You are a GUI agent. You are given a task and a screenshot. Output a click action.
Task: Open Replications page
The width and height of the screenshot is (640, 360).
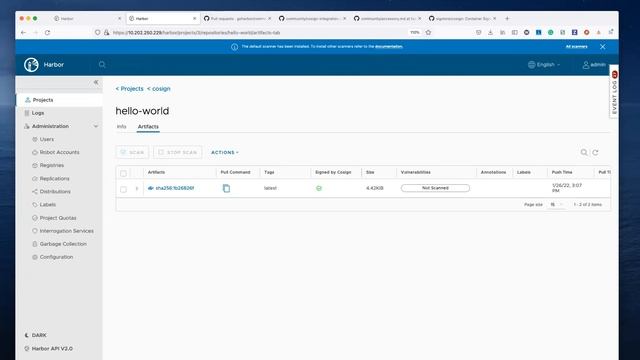pos(54,178)
